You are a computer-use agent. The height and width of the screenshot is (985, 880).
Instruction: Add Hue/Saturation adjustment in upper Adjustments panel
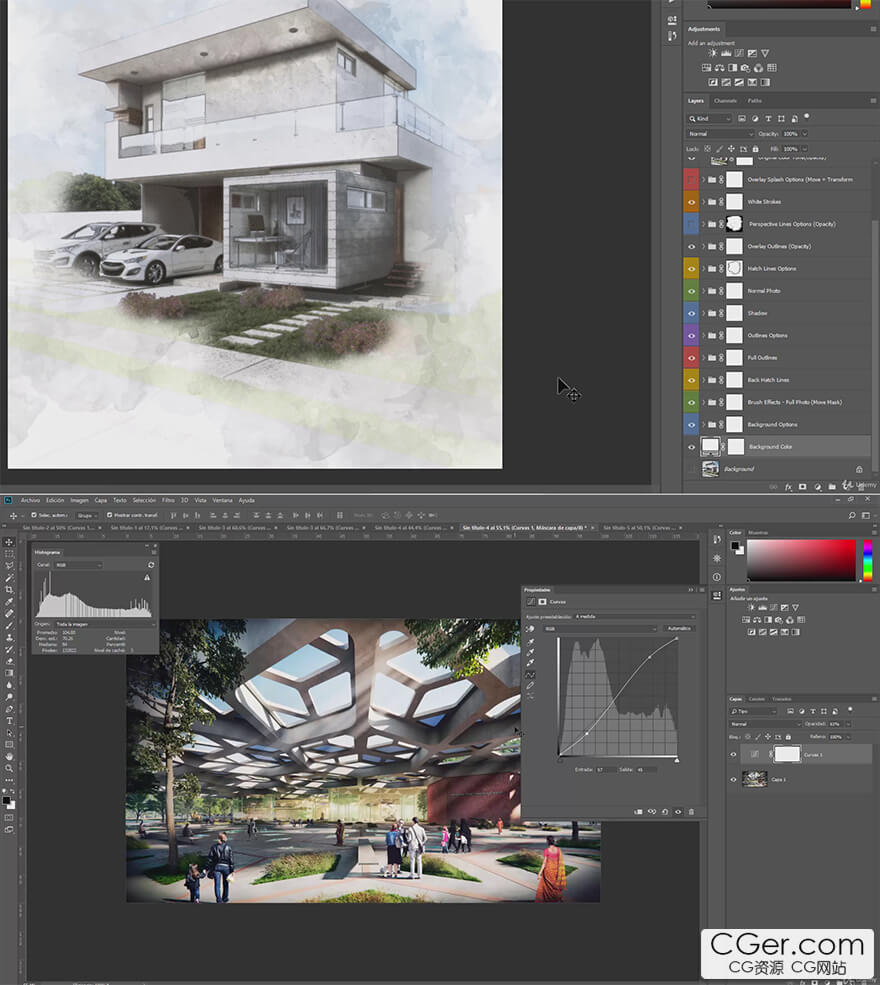pyautogui.click(x=706, y=68)
